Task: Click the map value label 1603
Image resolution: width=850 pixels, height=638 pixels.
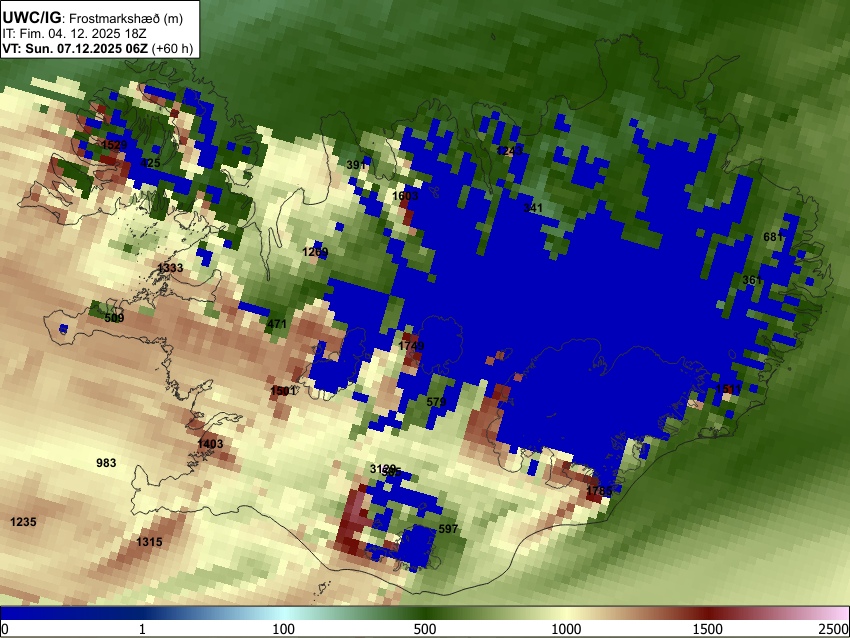Action: pos(405,196)
